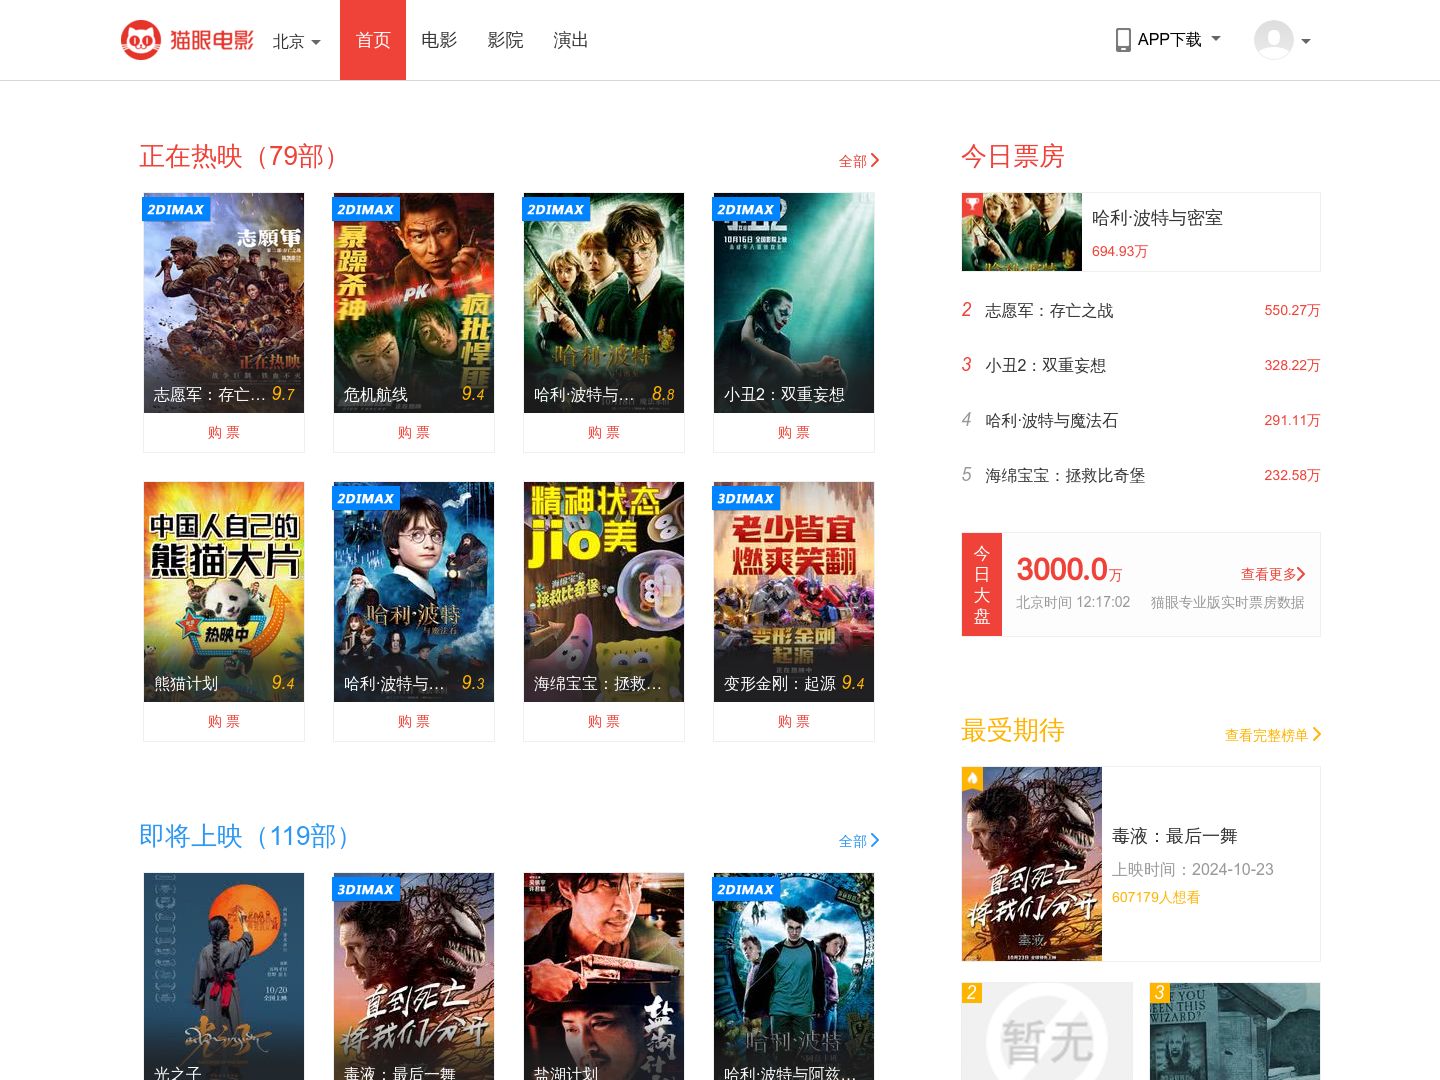Open 毒液:最后一舞 upcoming 3DIMAX poster

pos(414,976)
